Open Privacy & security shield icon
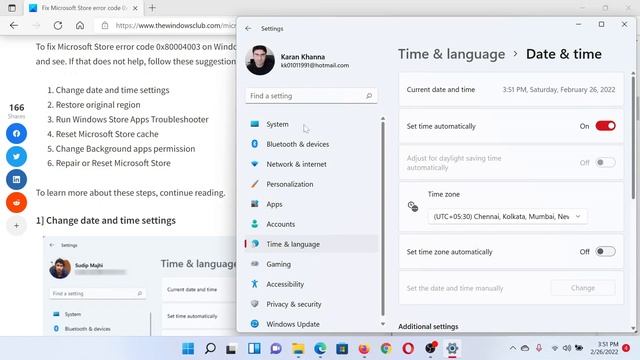Viewport: 640px width, 360px height. pyautogui.click(x=255, y=304)
